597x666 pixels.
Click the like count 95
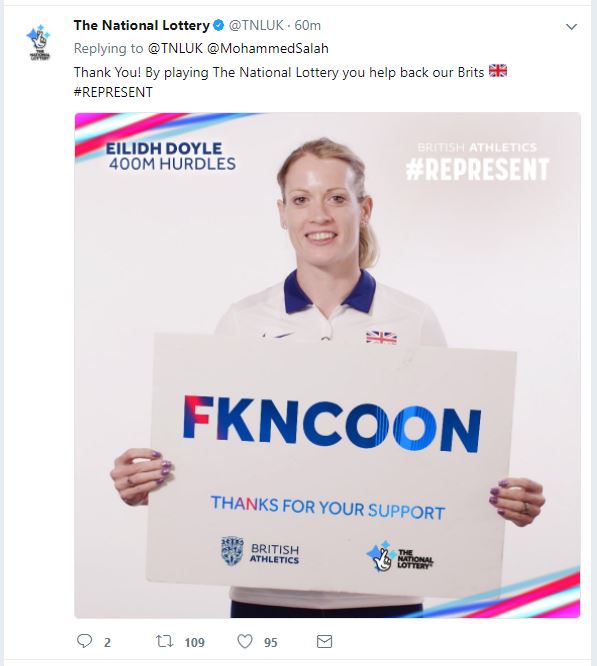(x=270, y=642)
